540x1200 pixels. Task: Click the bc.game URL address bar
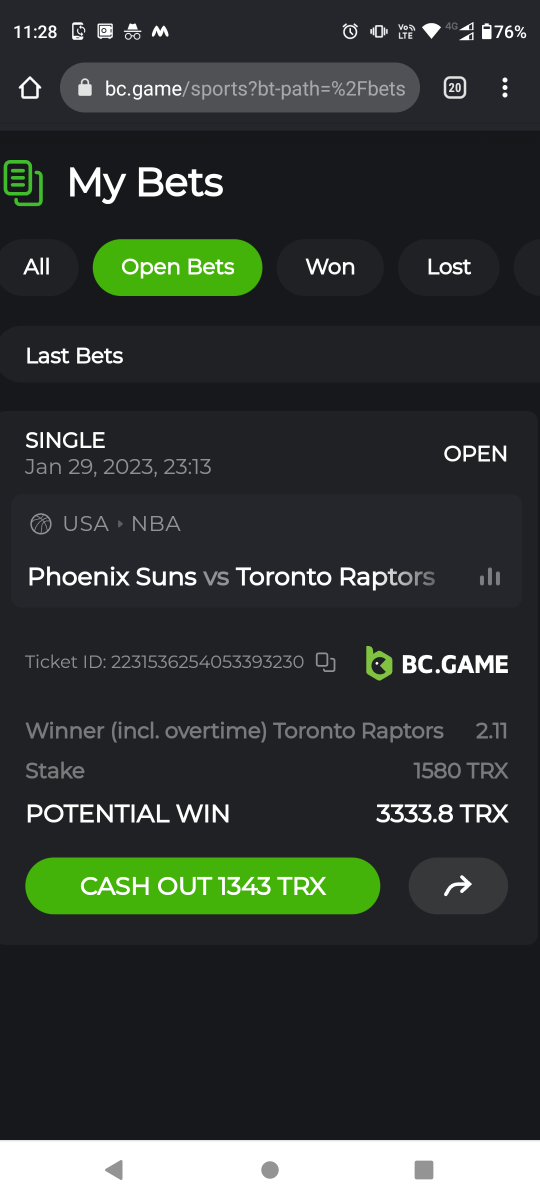[x=240, y=88]
